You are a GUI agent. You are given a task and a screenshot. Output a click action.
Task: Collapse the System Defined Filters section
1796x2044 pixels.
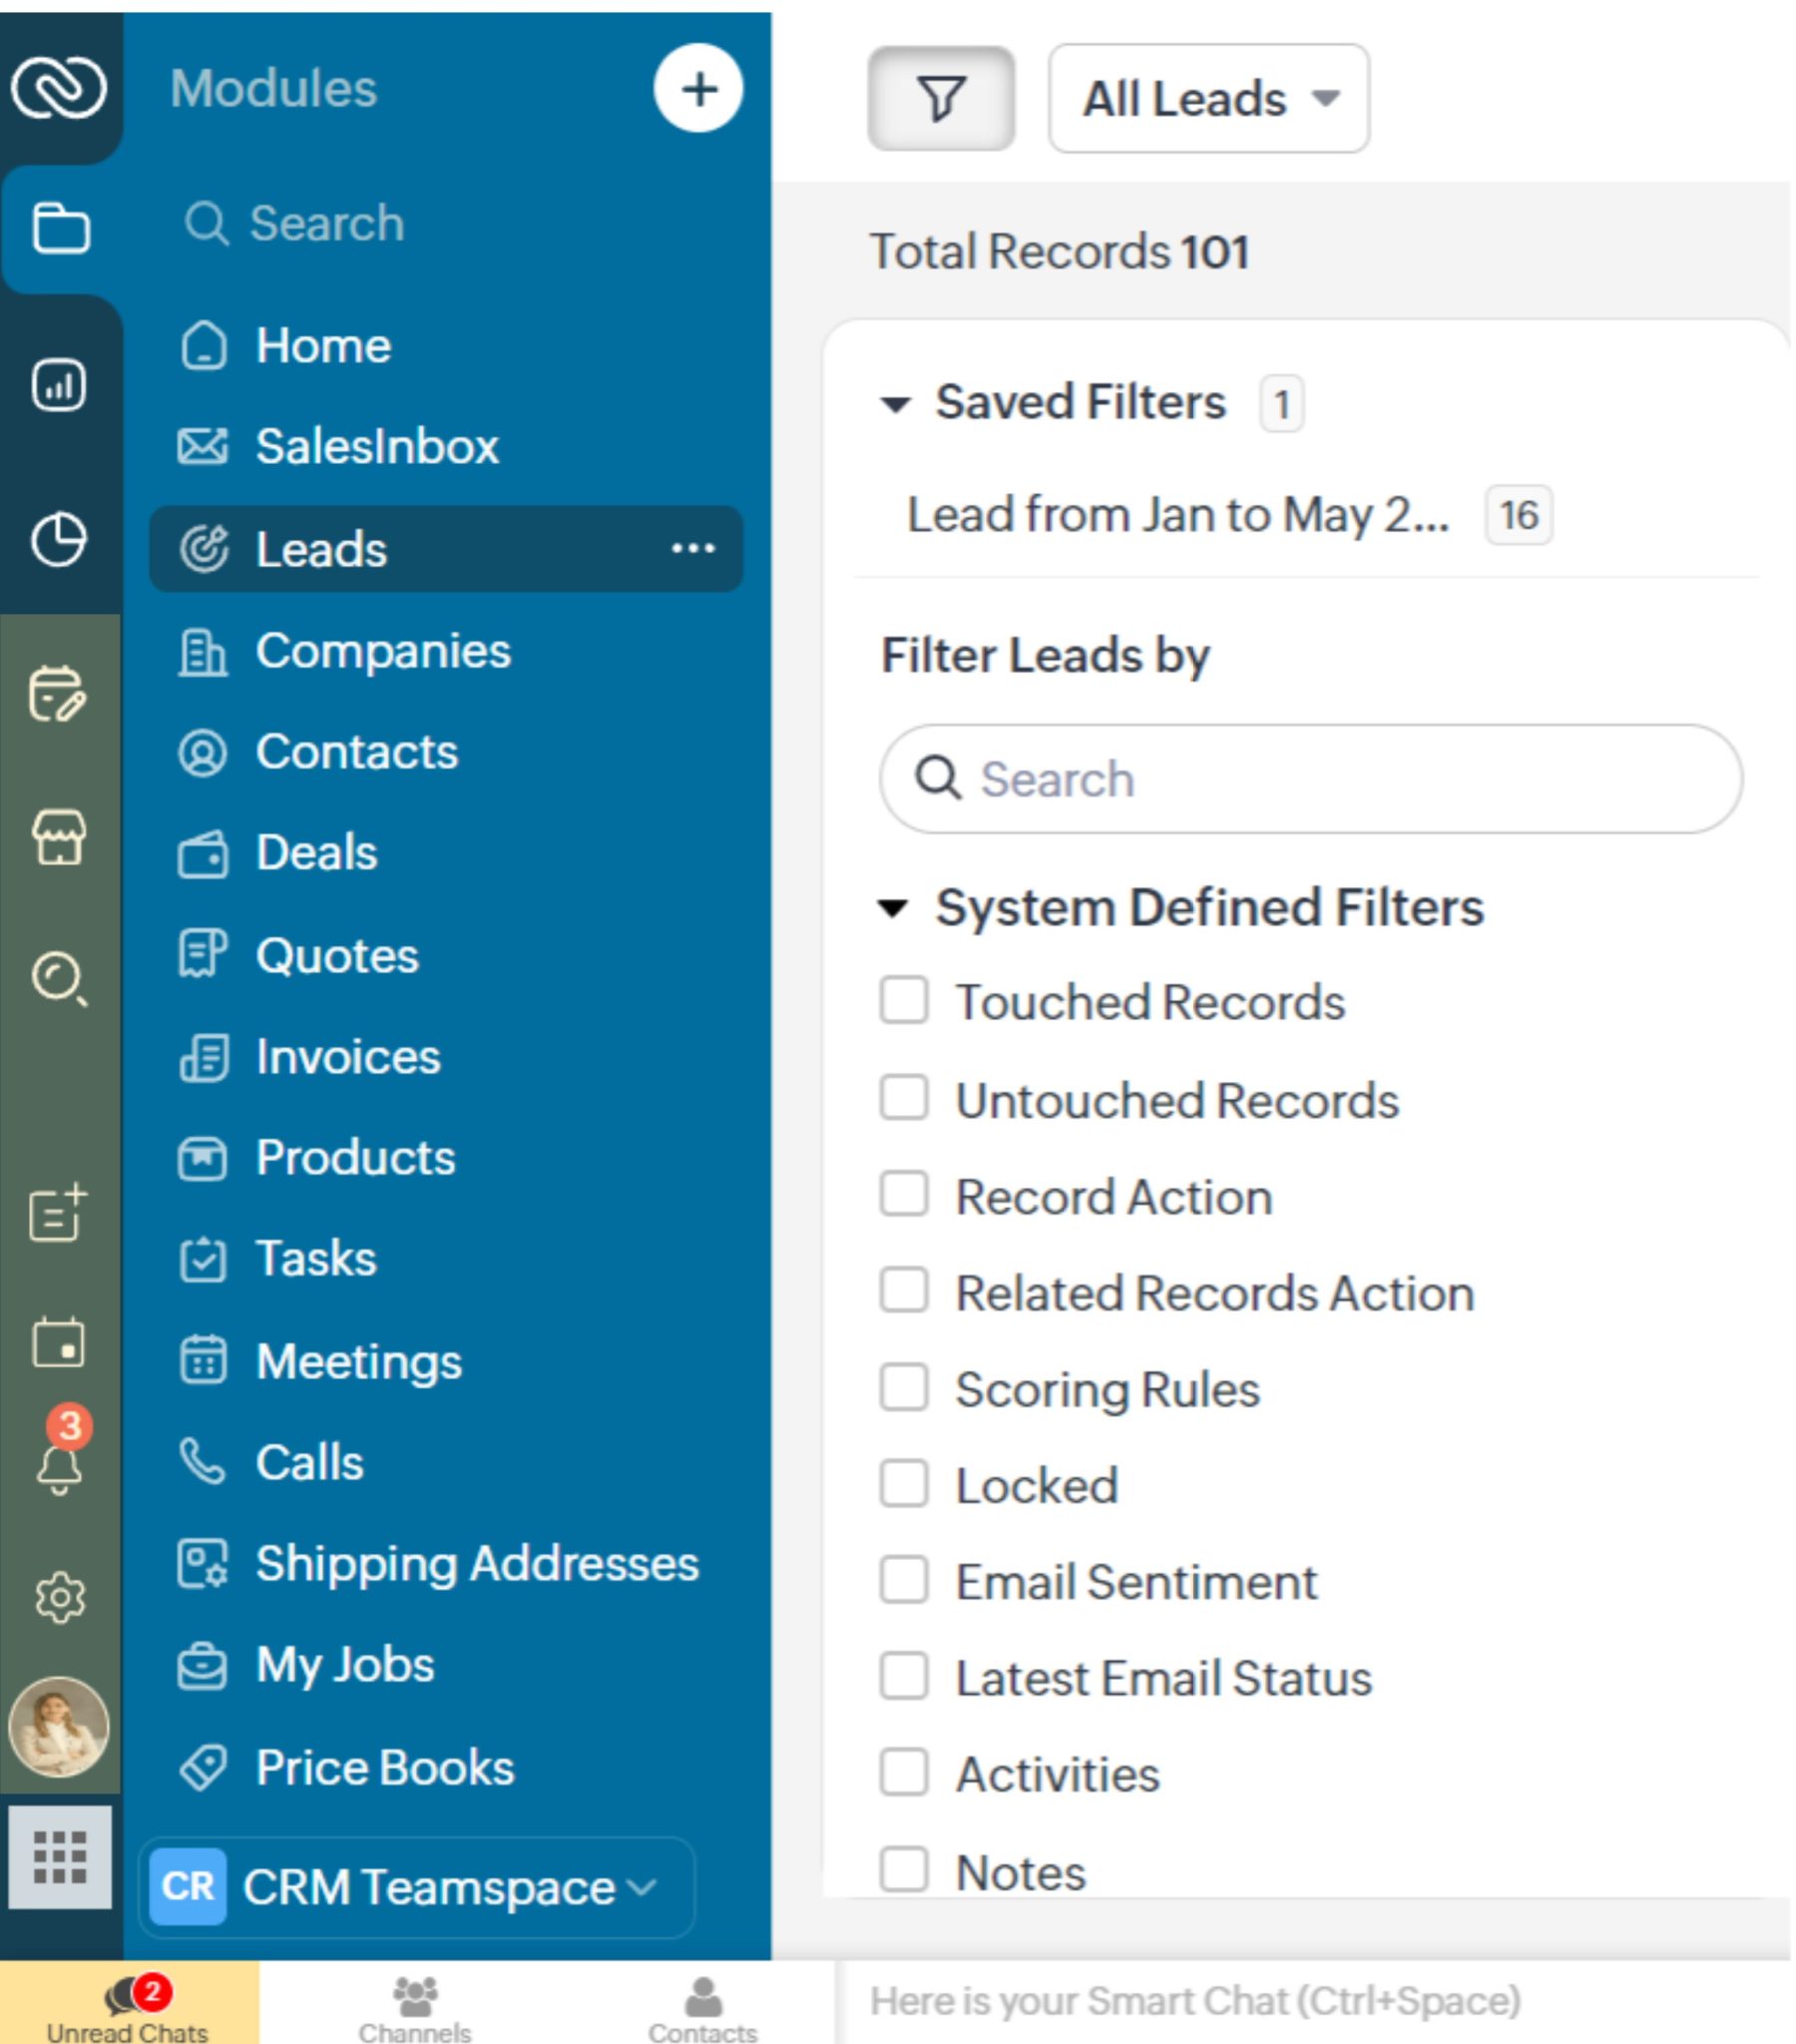tap(895, 907)
